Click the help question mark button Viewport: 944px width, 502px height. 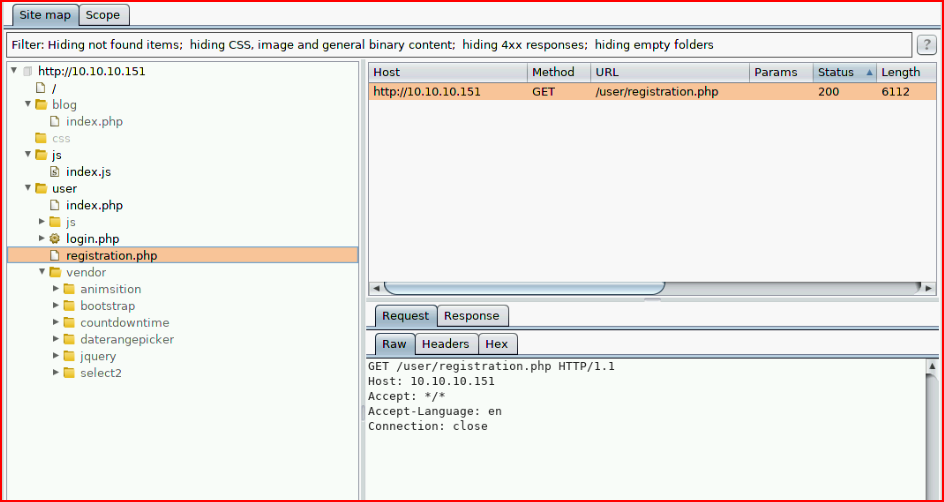[x=926, y=45]
